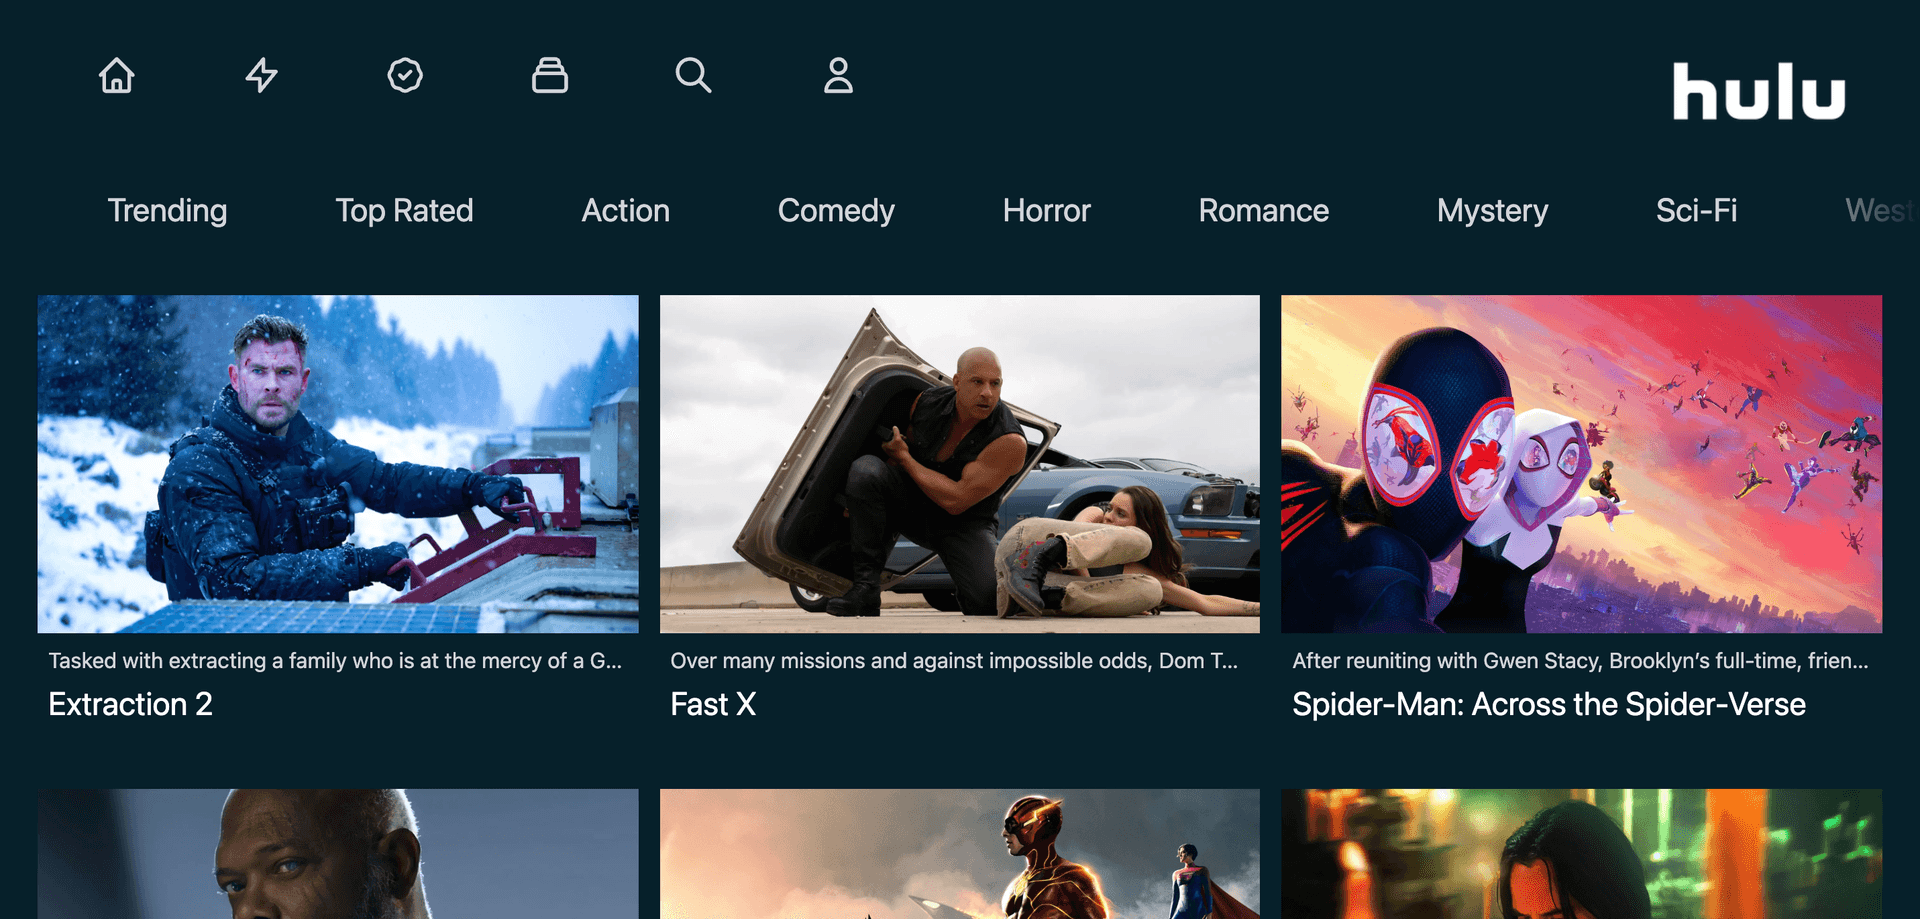
Task: Click the magnifying glass search icon
Action: [x=693, y=76]
